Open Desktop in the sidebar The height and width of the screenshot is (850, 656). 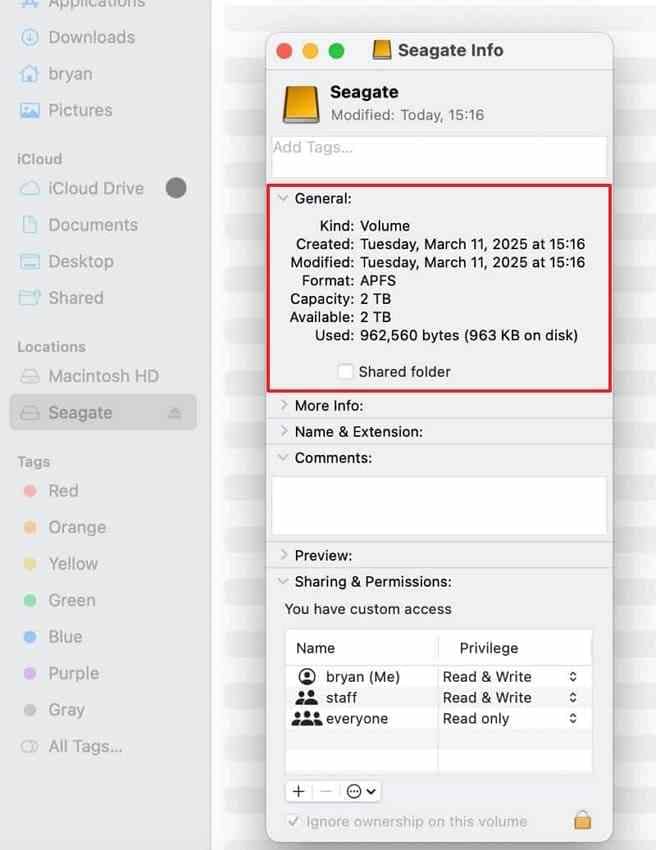[81, 261]
